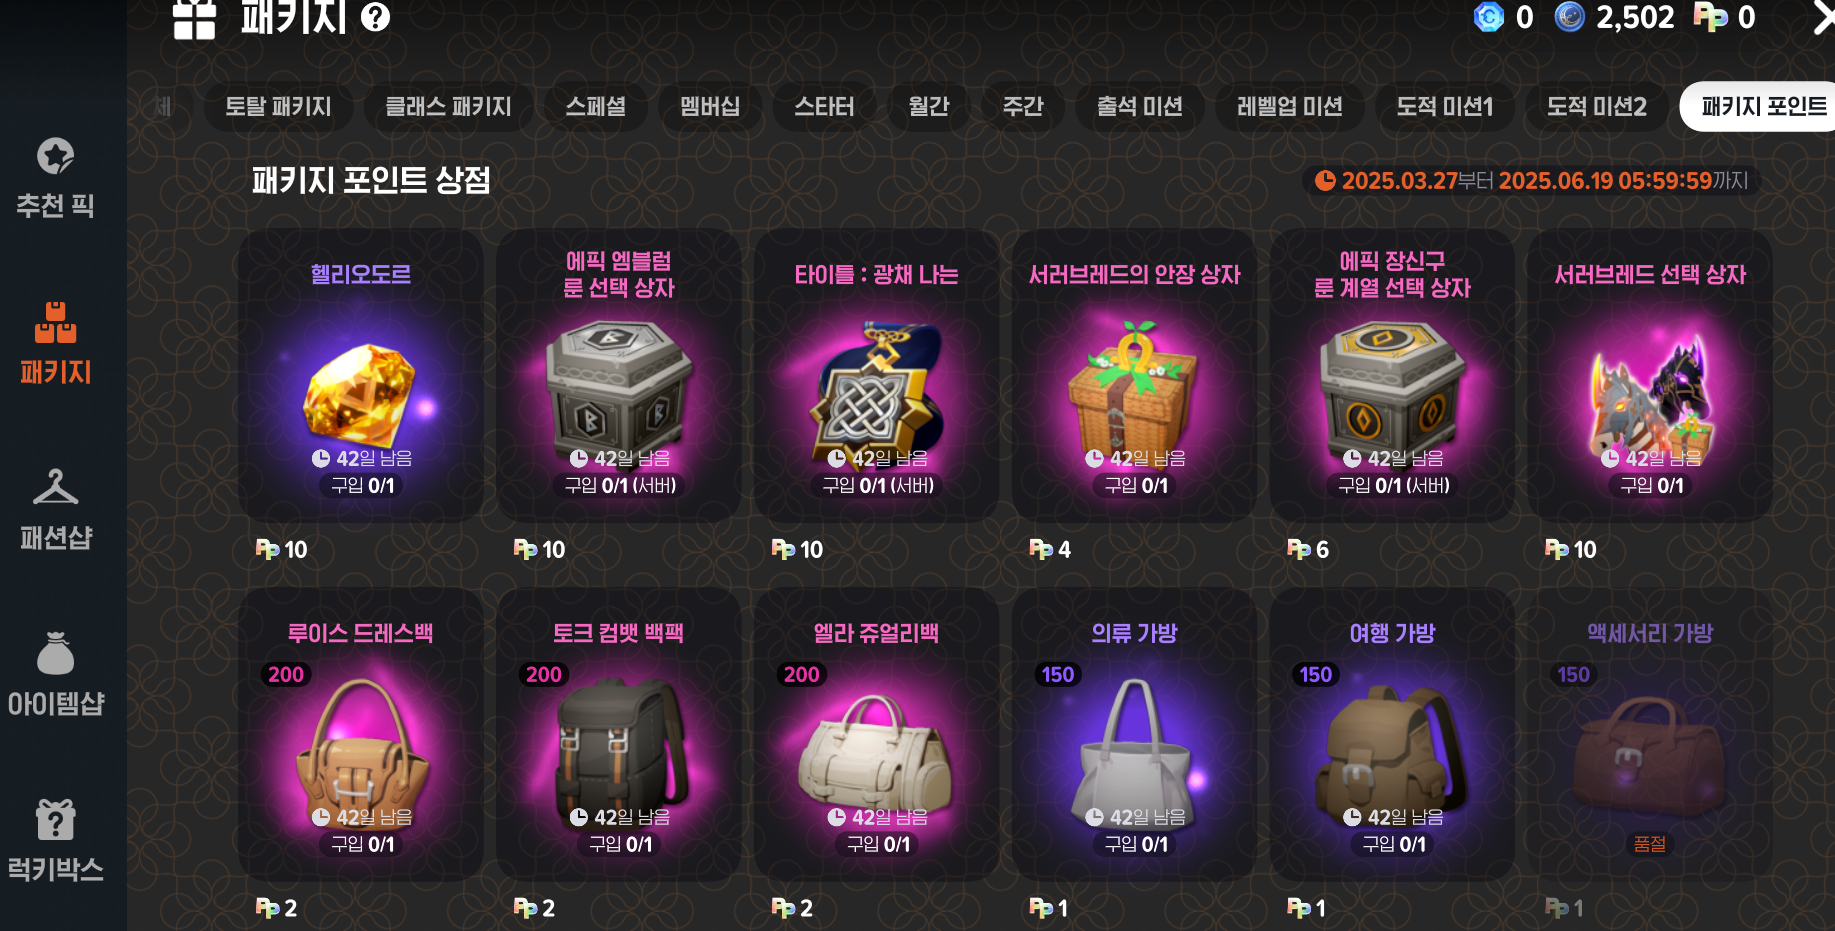Choose the 서러브레드 선택 상자 horse card
Image resolution: width=1835 pixels, height=931 pixels.
[1650, 376]
